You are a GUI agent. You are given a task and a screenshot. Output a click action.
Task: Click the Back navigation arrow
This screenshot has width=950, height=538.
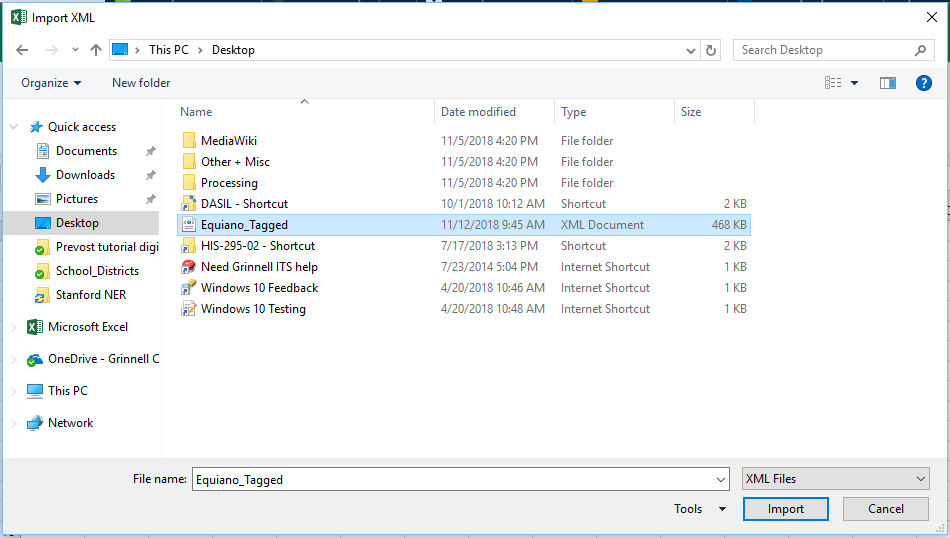22,50
